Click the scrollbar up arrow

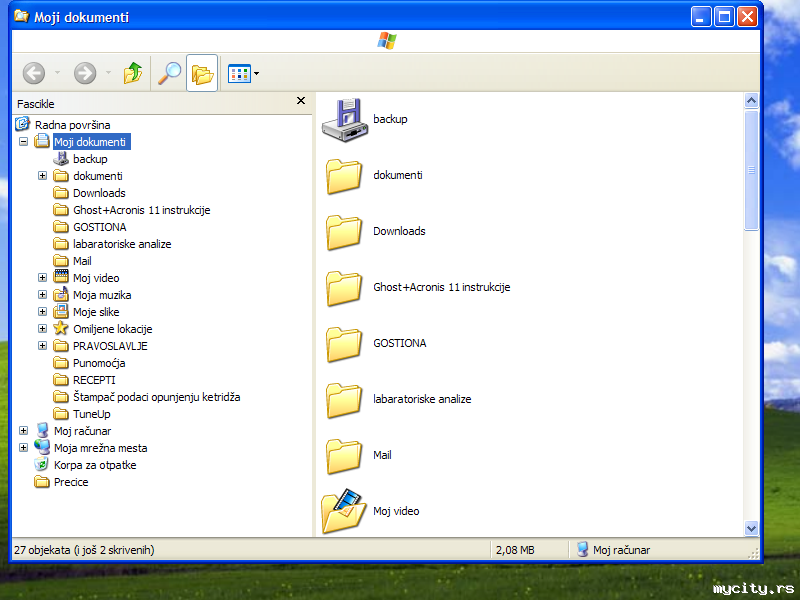(751, 101)
